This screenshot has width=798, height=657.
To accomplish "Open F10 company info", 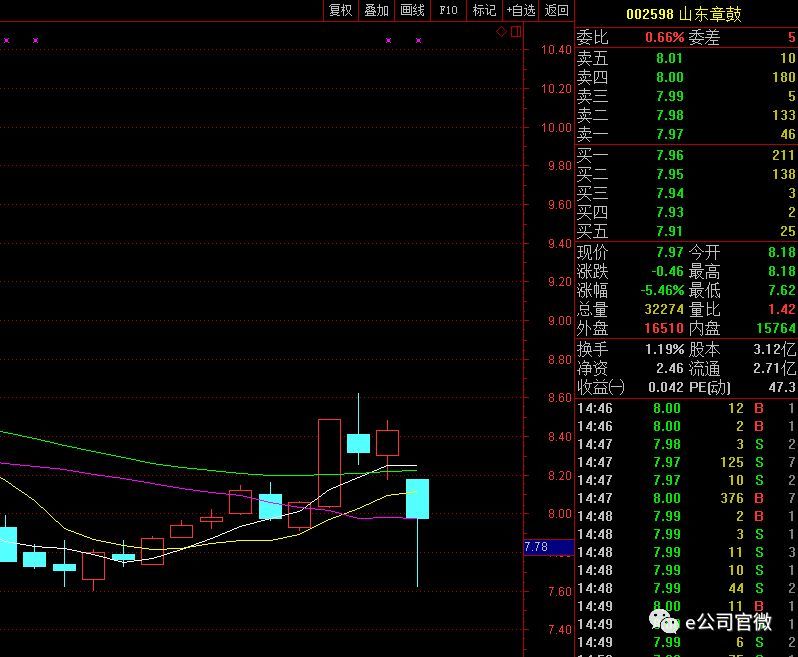I will point(448,10).
